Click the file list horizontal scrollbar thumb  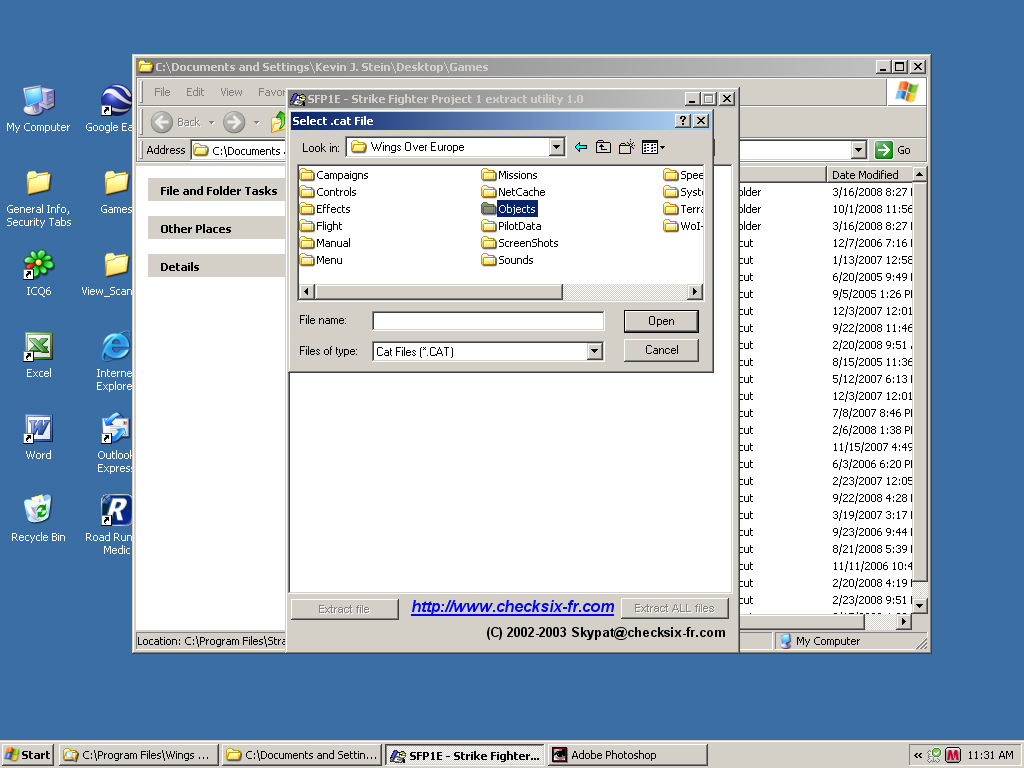coord(438,292)
